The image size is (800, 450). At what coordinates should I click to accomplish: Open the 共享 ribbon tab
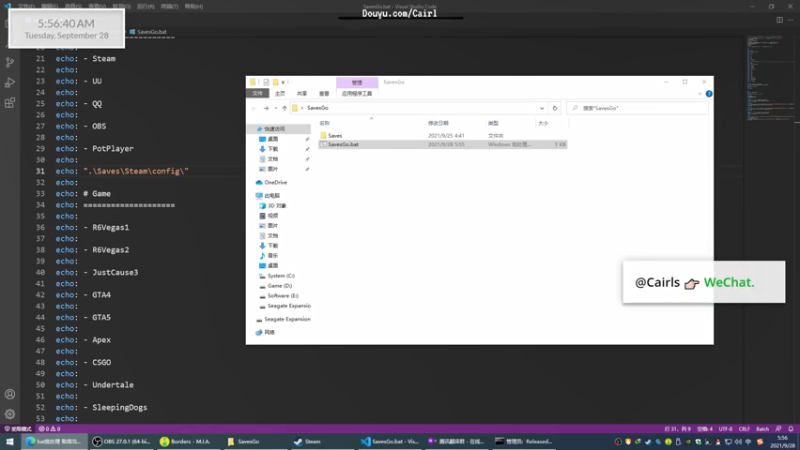[302, 94]
